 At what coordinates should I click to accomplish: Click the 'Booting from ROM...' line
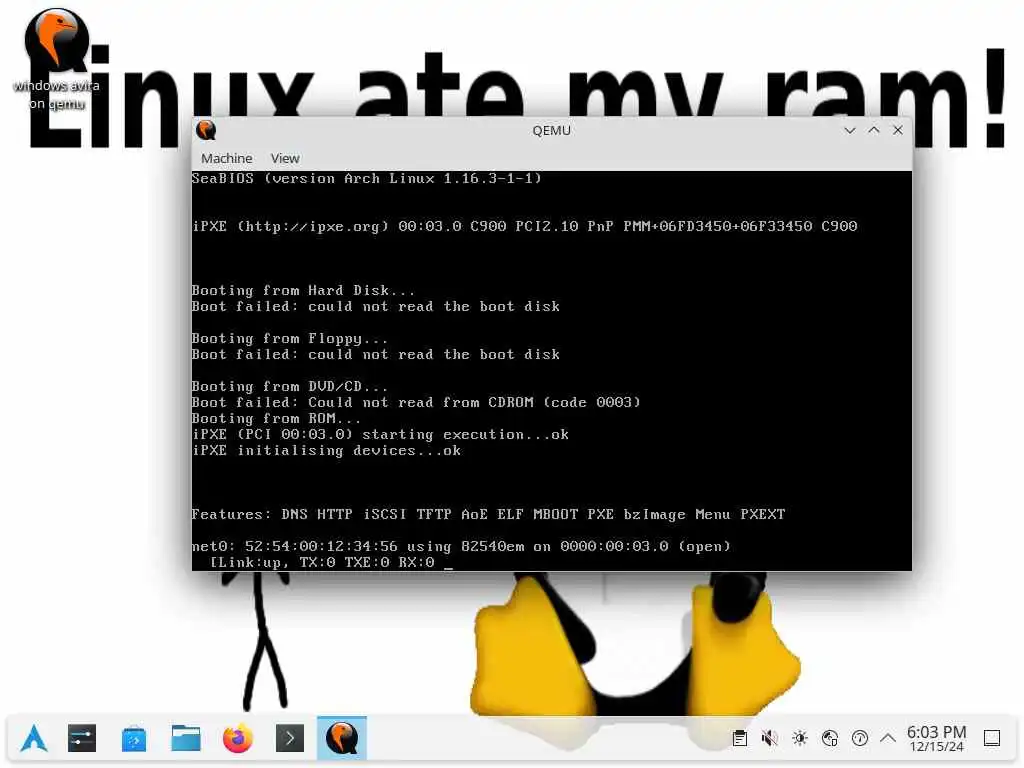point(276,418)
